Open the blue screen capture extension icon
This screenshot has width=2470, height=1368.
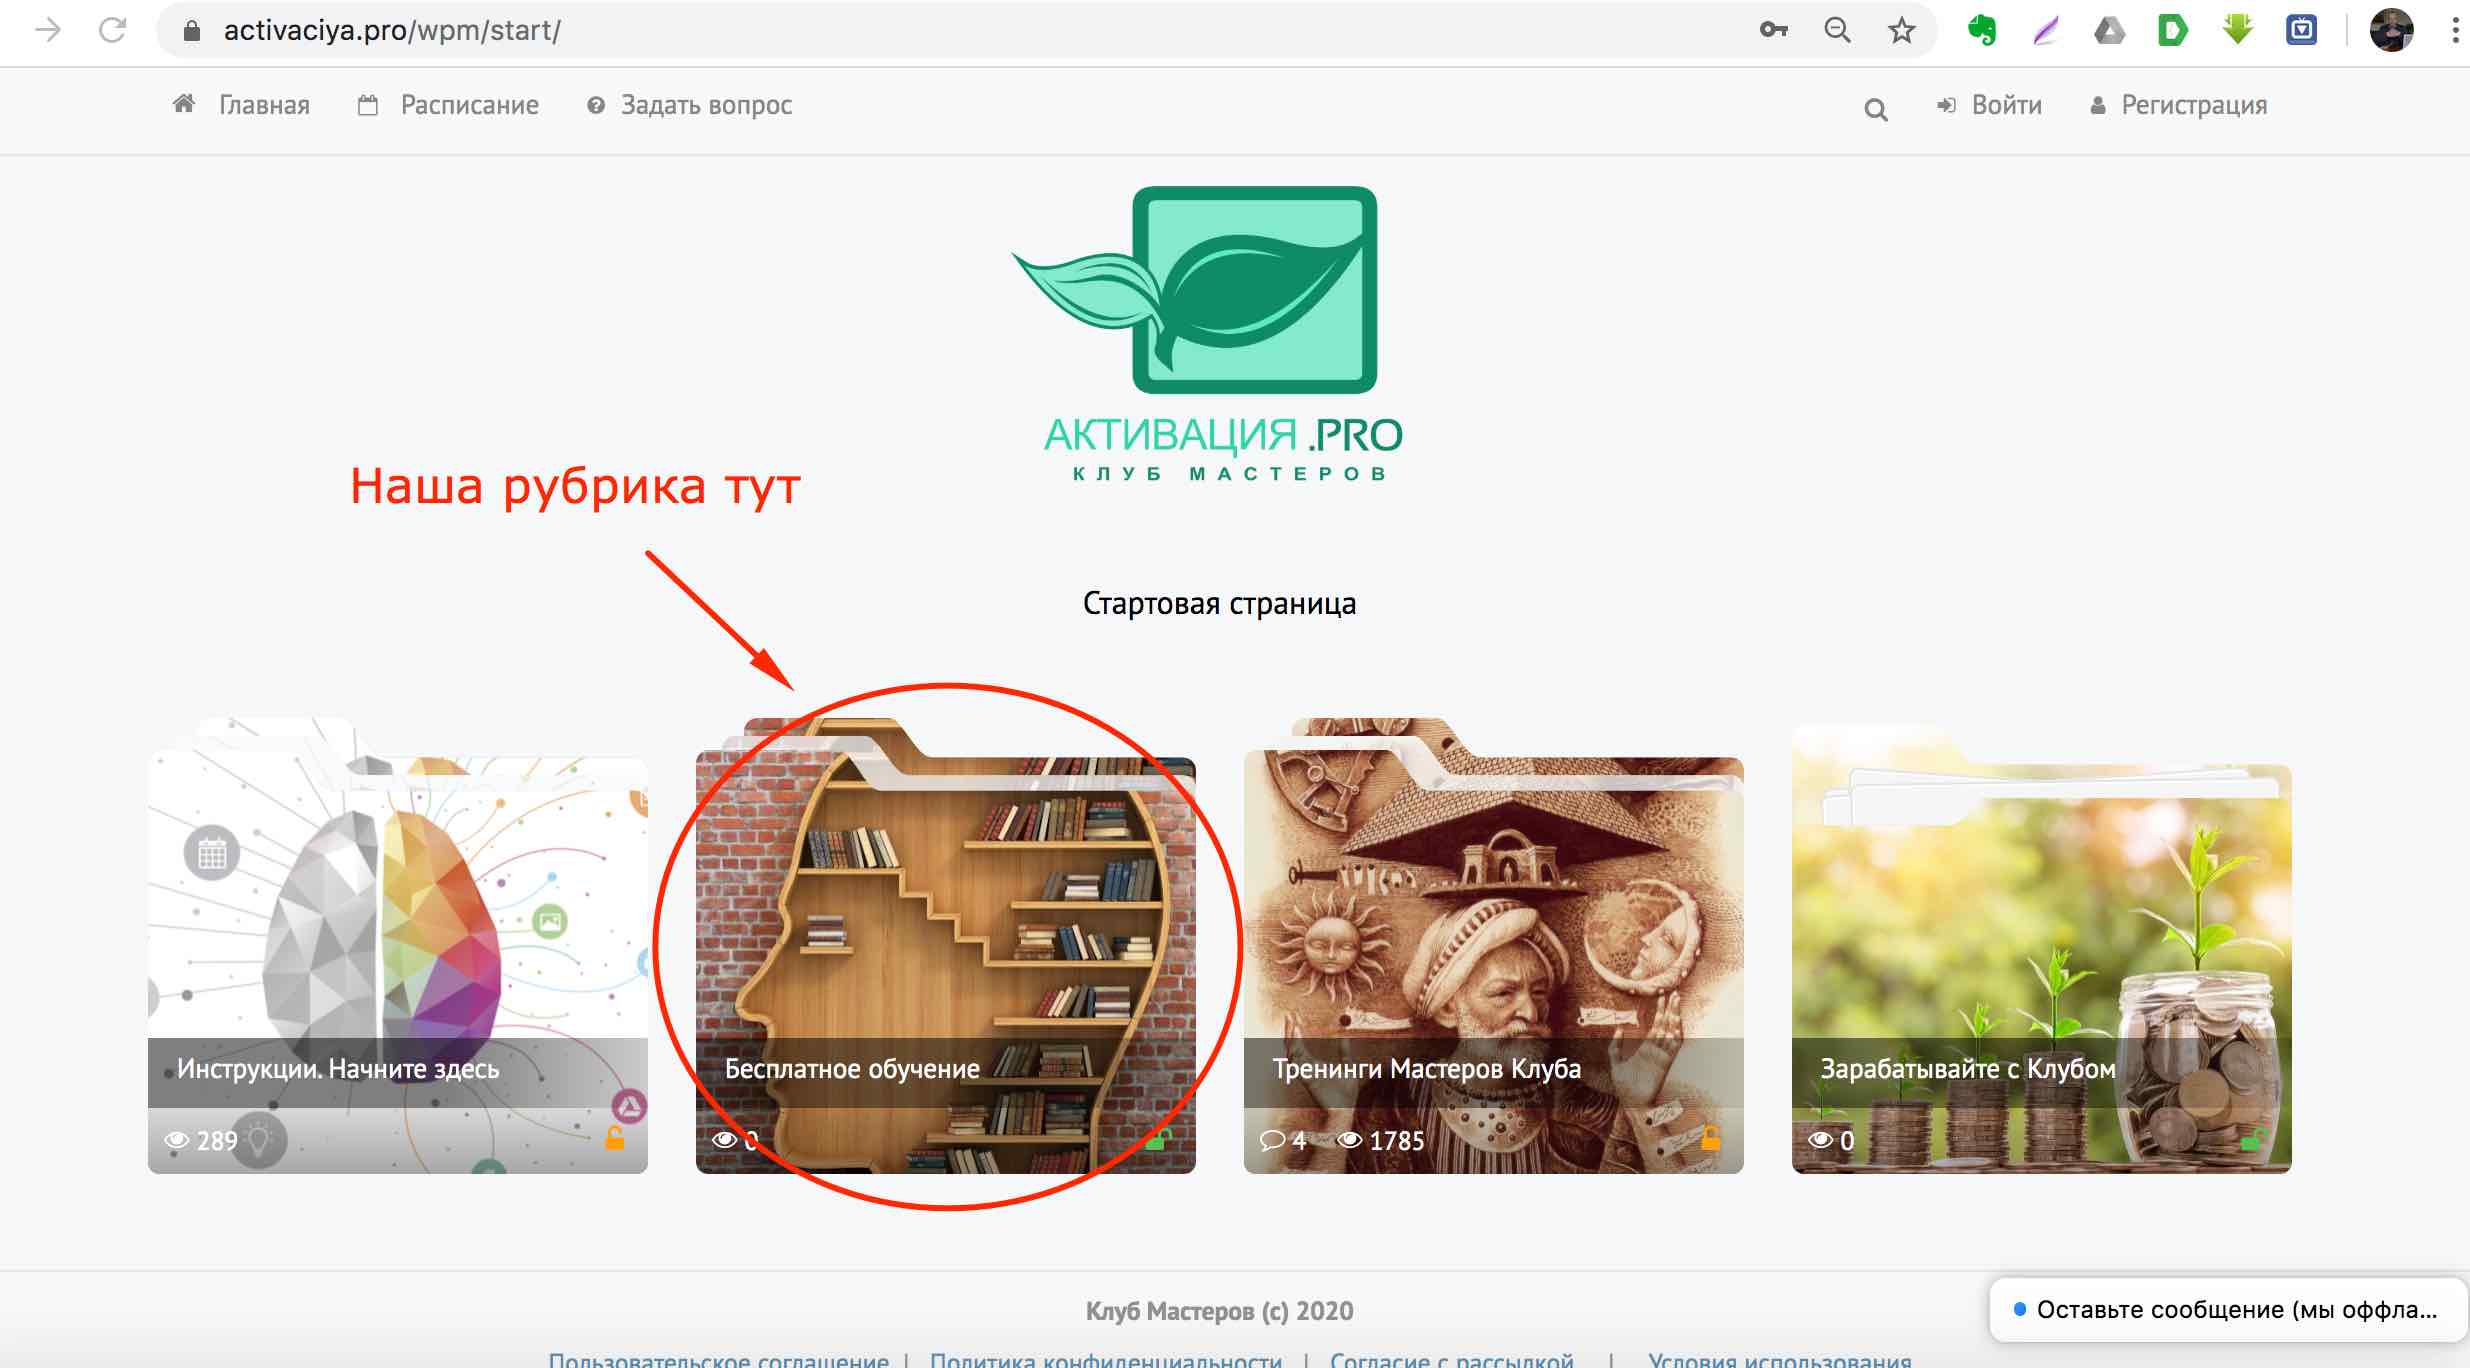pyautogui.click(x=2301, y=30)
